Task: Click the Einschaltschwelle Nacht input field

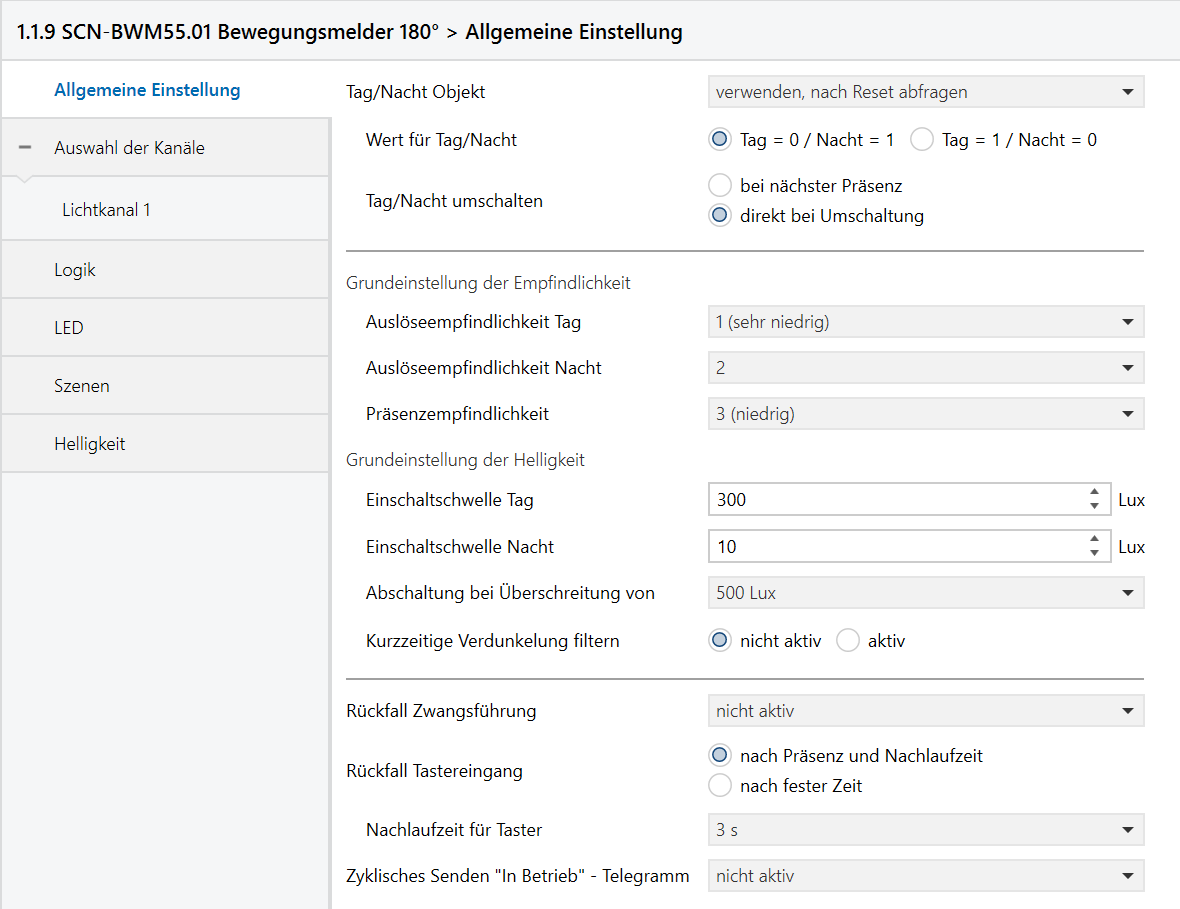Action: click(x=895, y=547)
